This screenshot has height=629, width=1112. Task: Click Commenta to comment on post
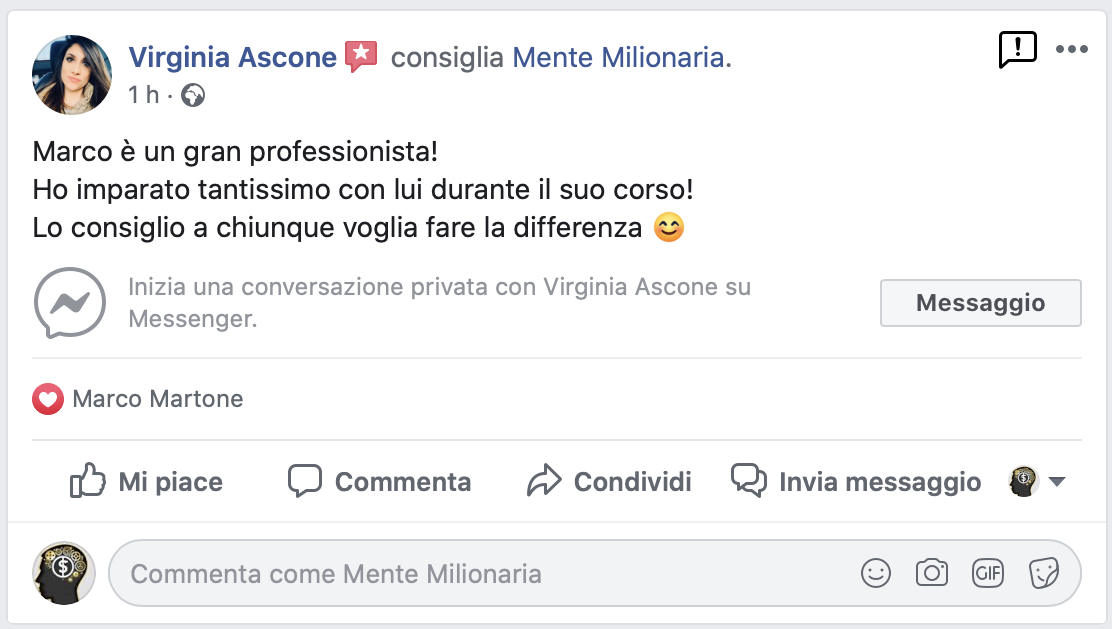tap(380, 482)
